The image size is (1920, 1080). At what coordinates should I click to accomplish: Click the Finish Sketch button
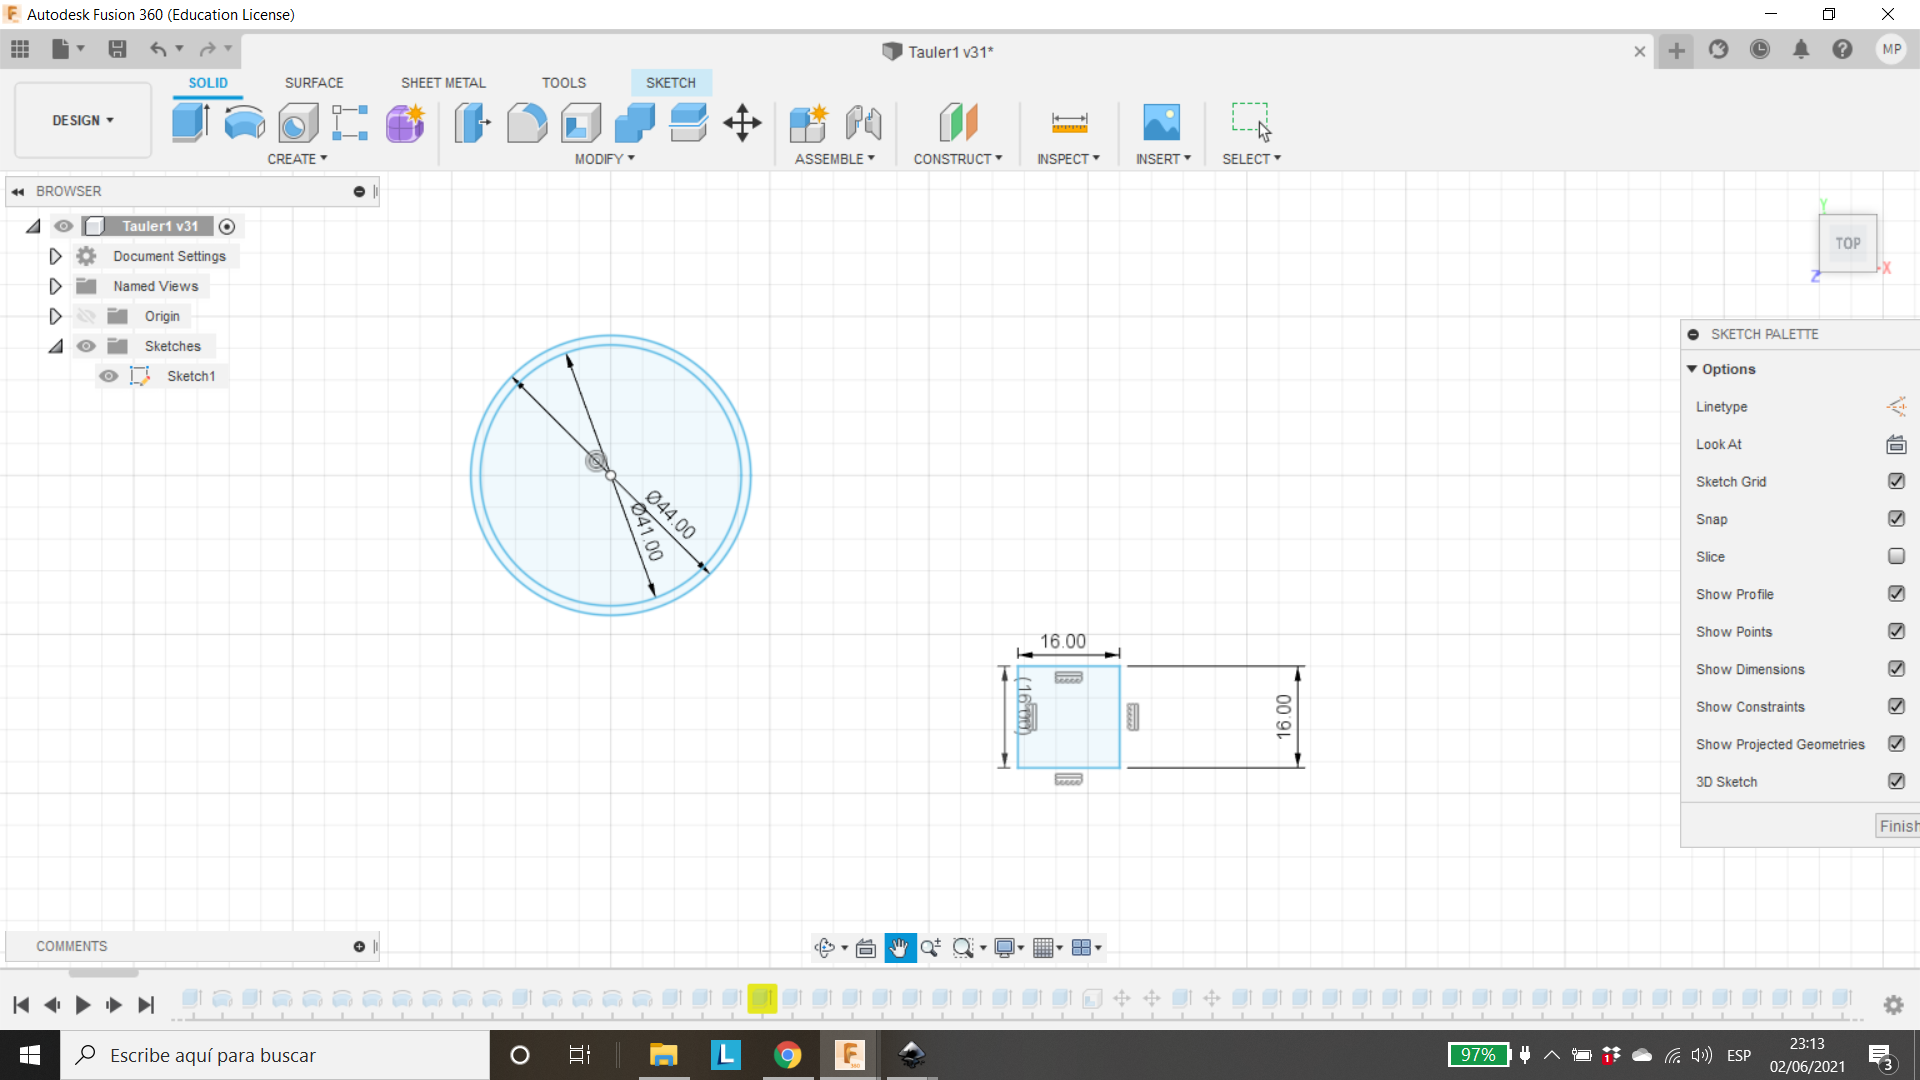(x=1899, y=825)
